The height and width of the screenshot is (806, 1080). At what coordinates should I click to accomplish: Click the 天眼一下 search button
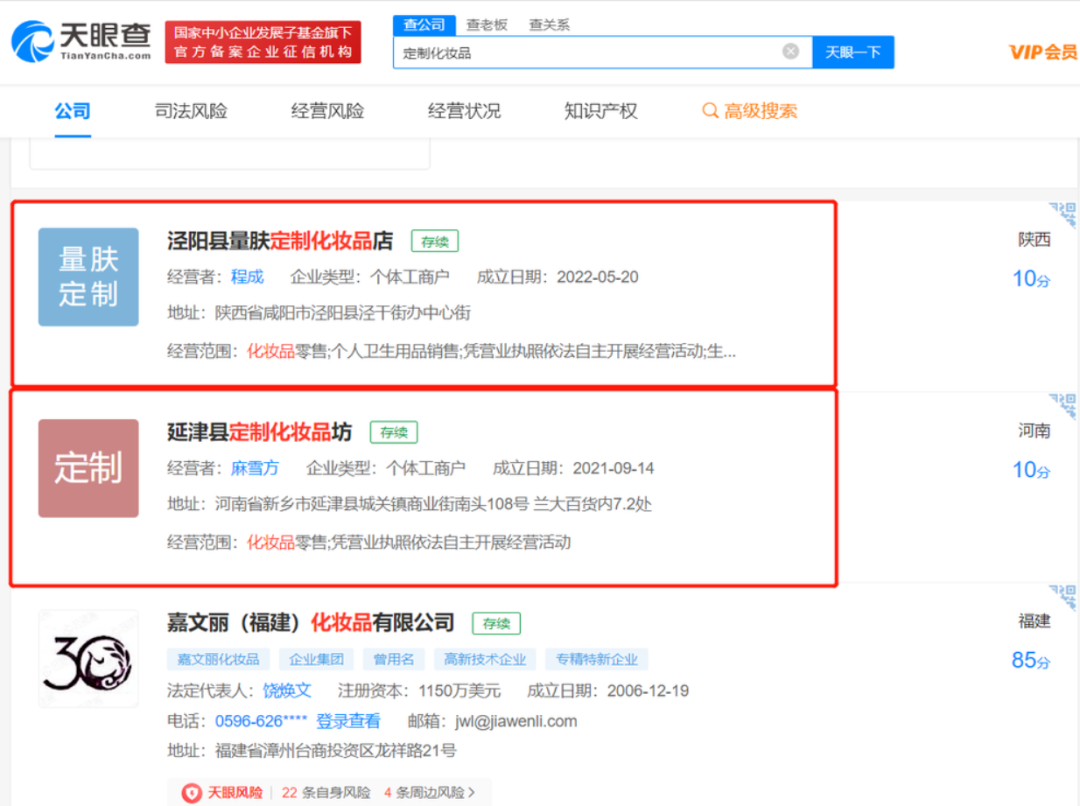[x=853, y=52]
